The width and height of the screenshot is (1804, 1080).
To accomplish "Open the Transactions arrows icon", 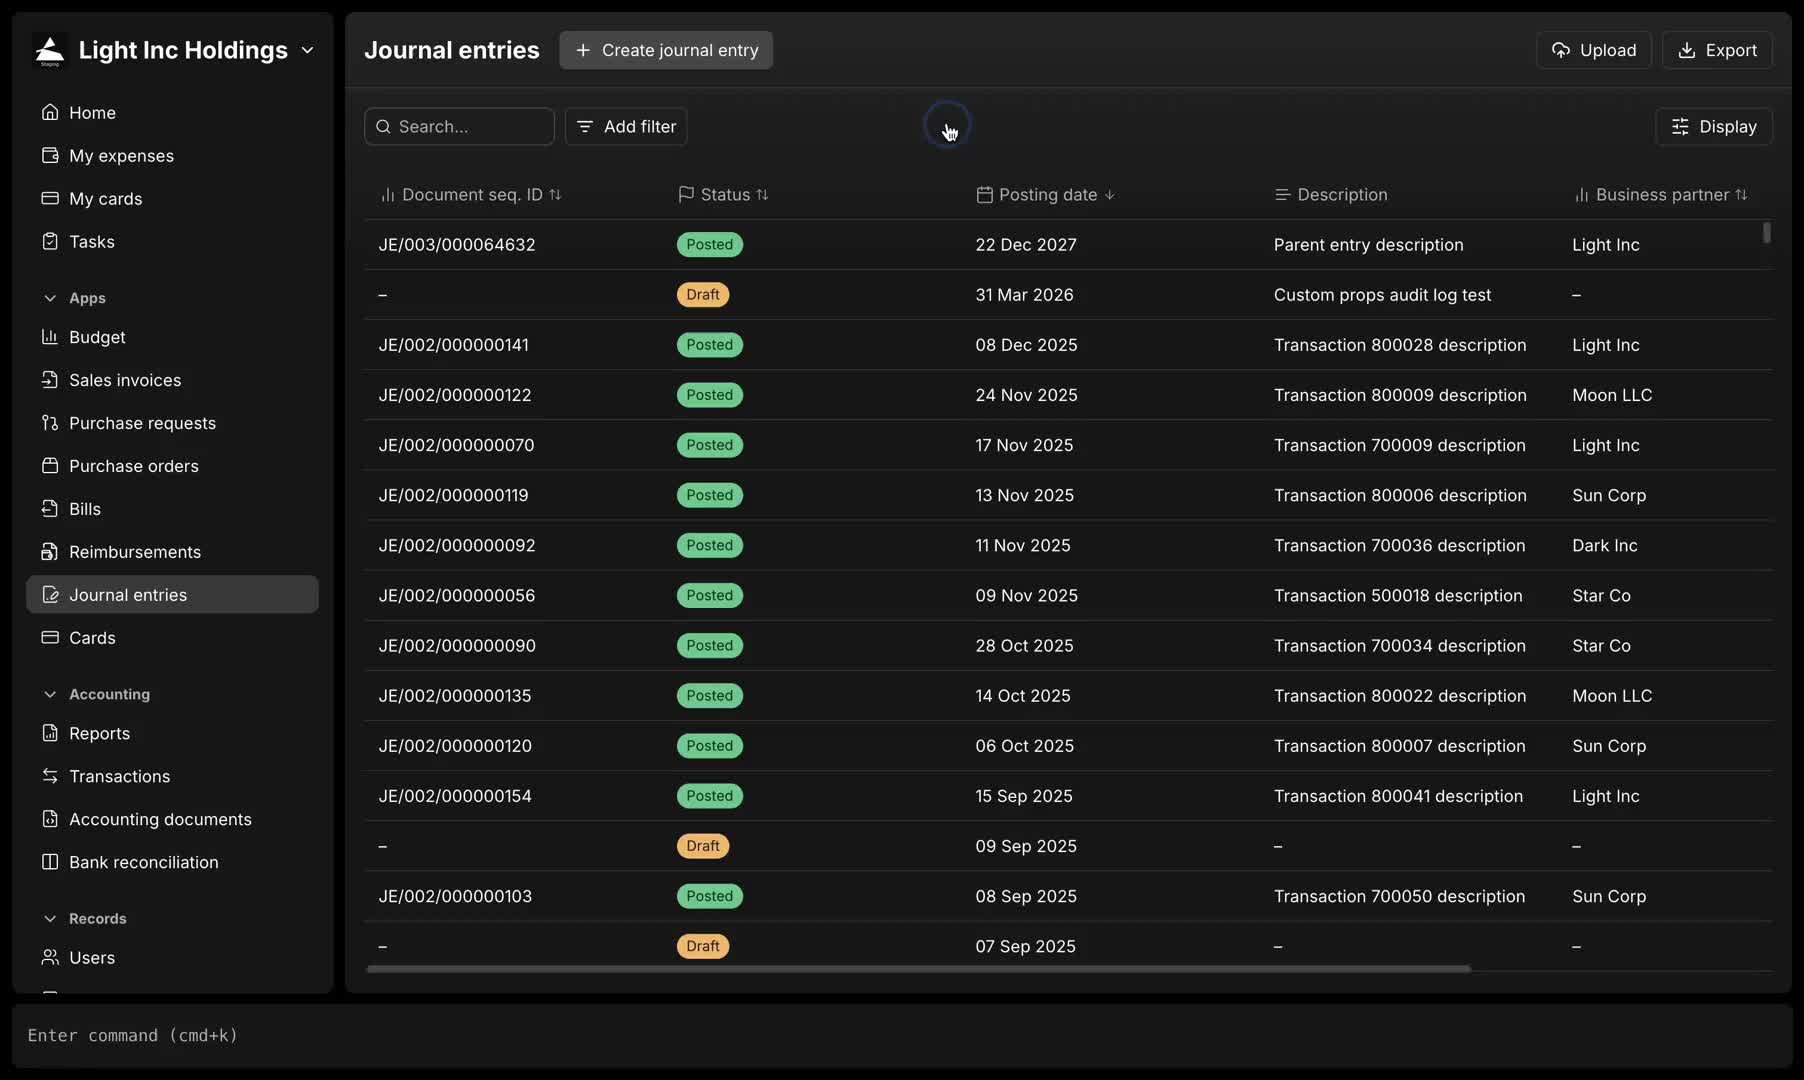I will click(x=50, y=776).
